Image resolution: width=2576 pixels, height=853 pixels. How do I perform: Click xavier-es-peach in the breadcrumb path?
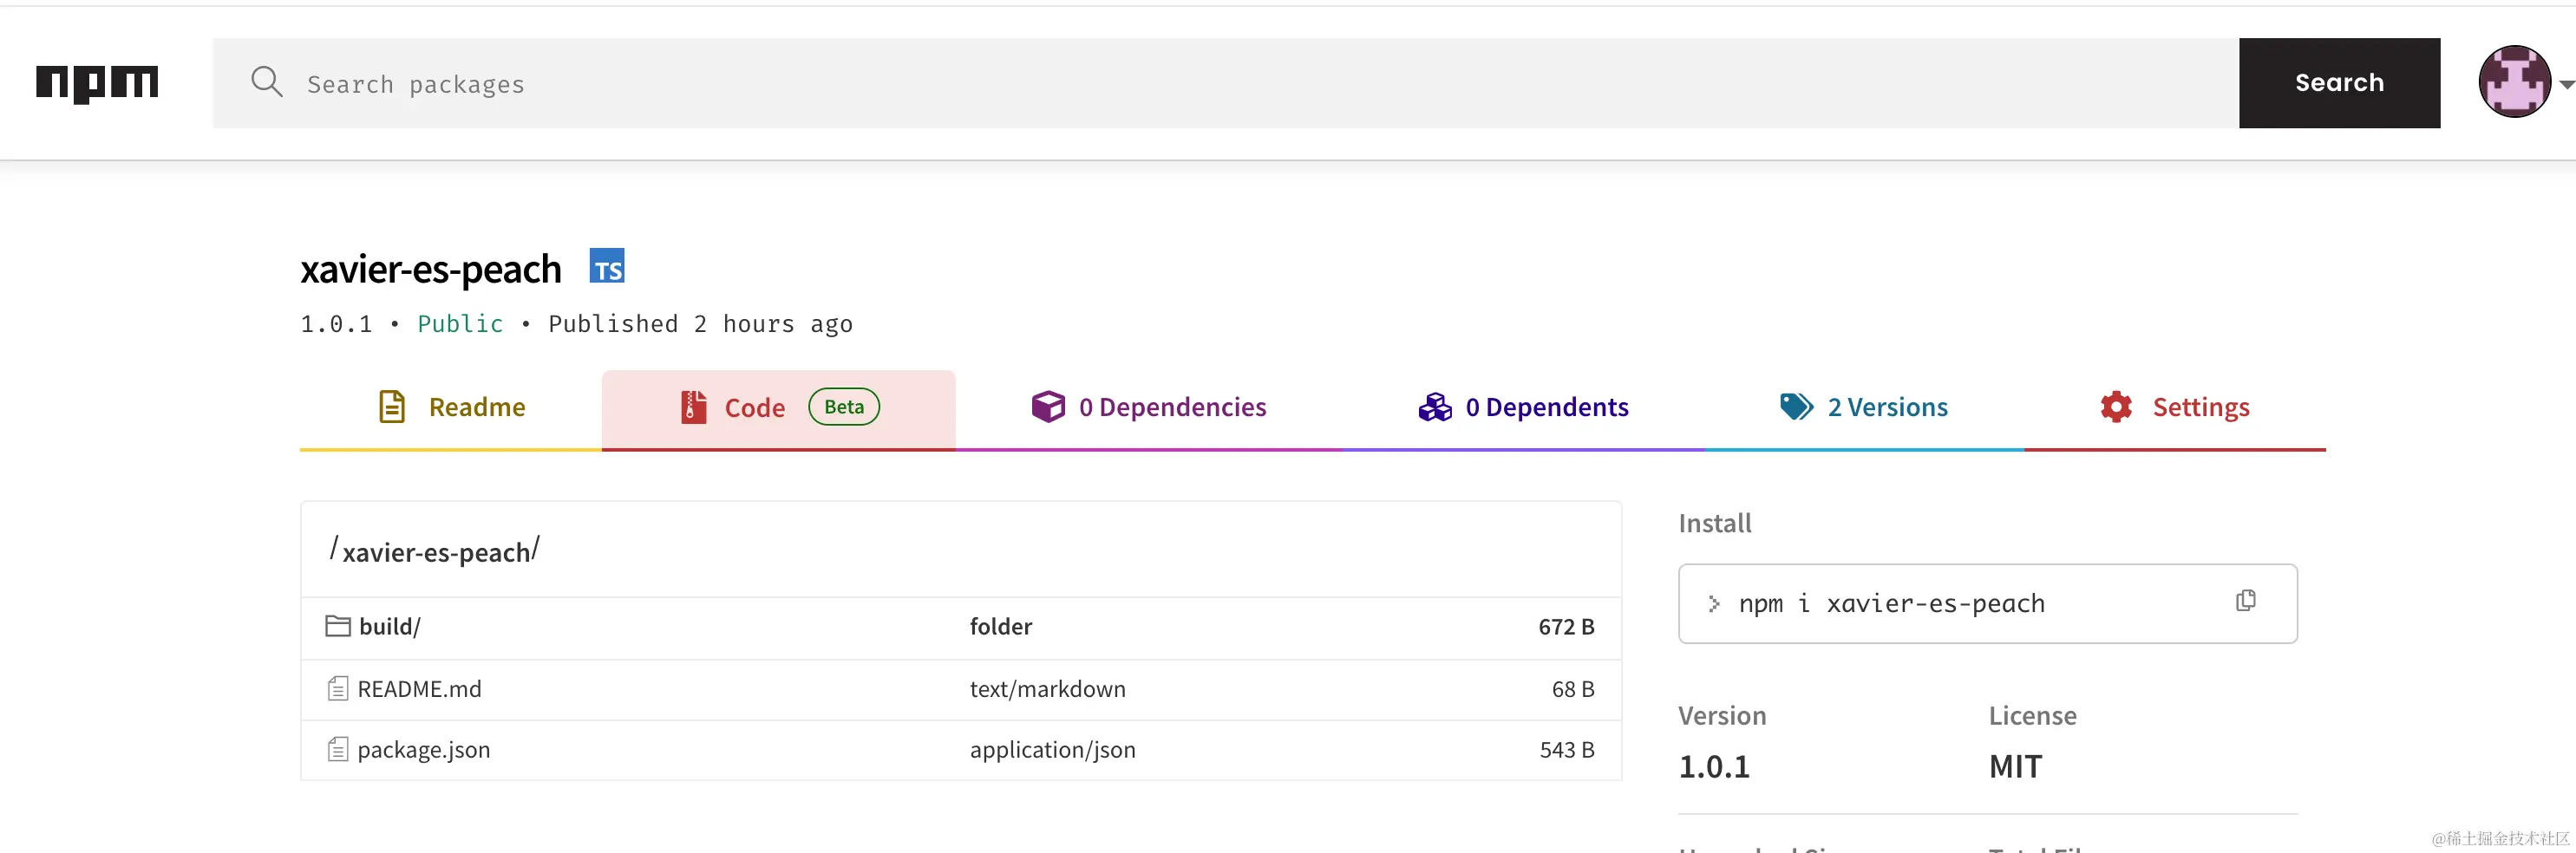436,552
